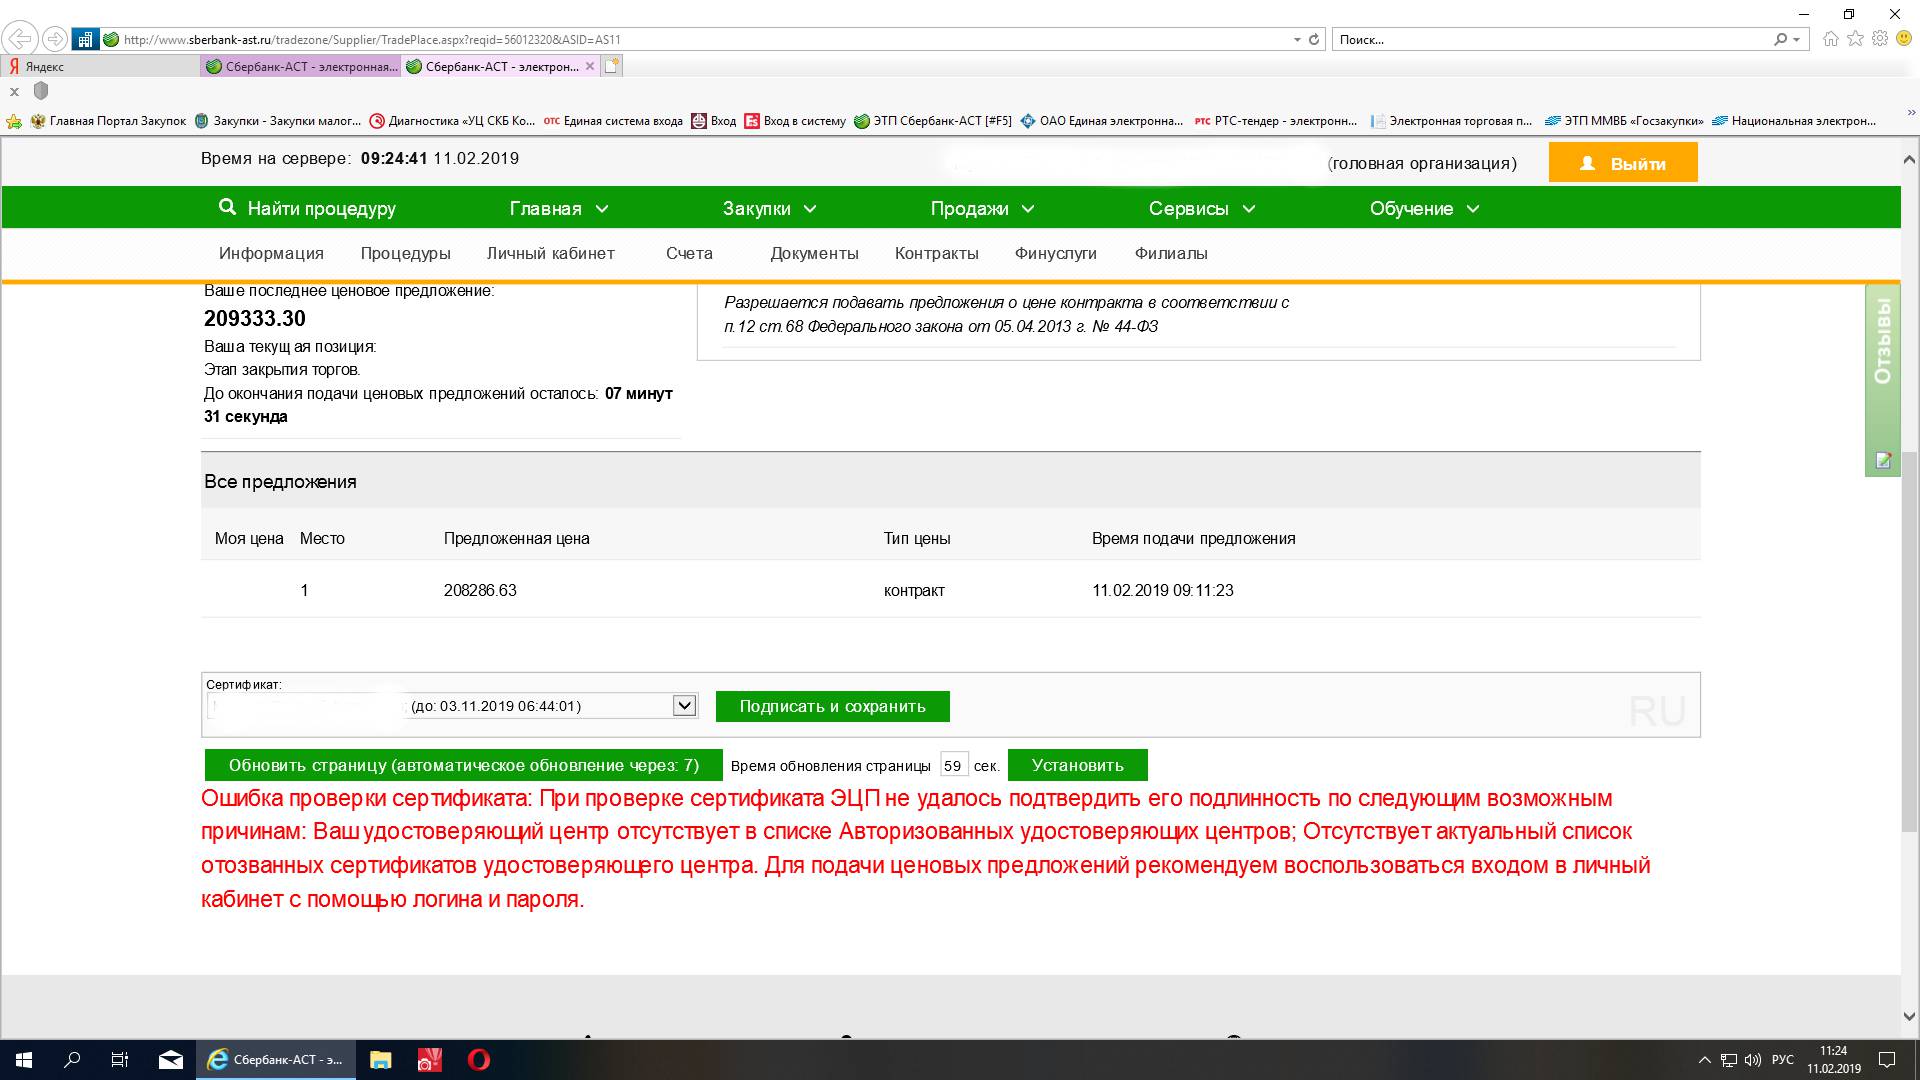This screenshot has height=1080, width=1920.
Task: Click the browser refresh icon in address bar
Action: click(1314, 40)
